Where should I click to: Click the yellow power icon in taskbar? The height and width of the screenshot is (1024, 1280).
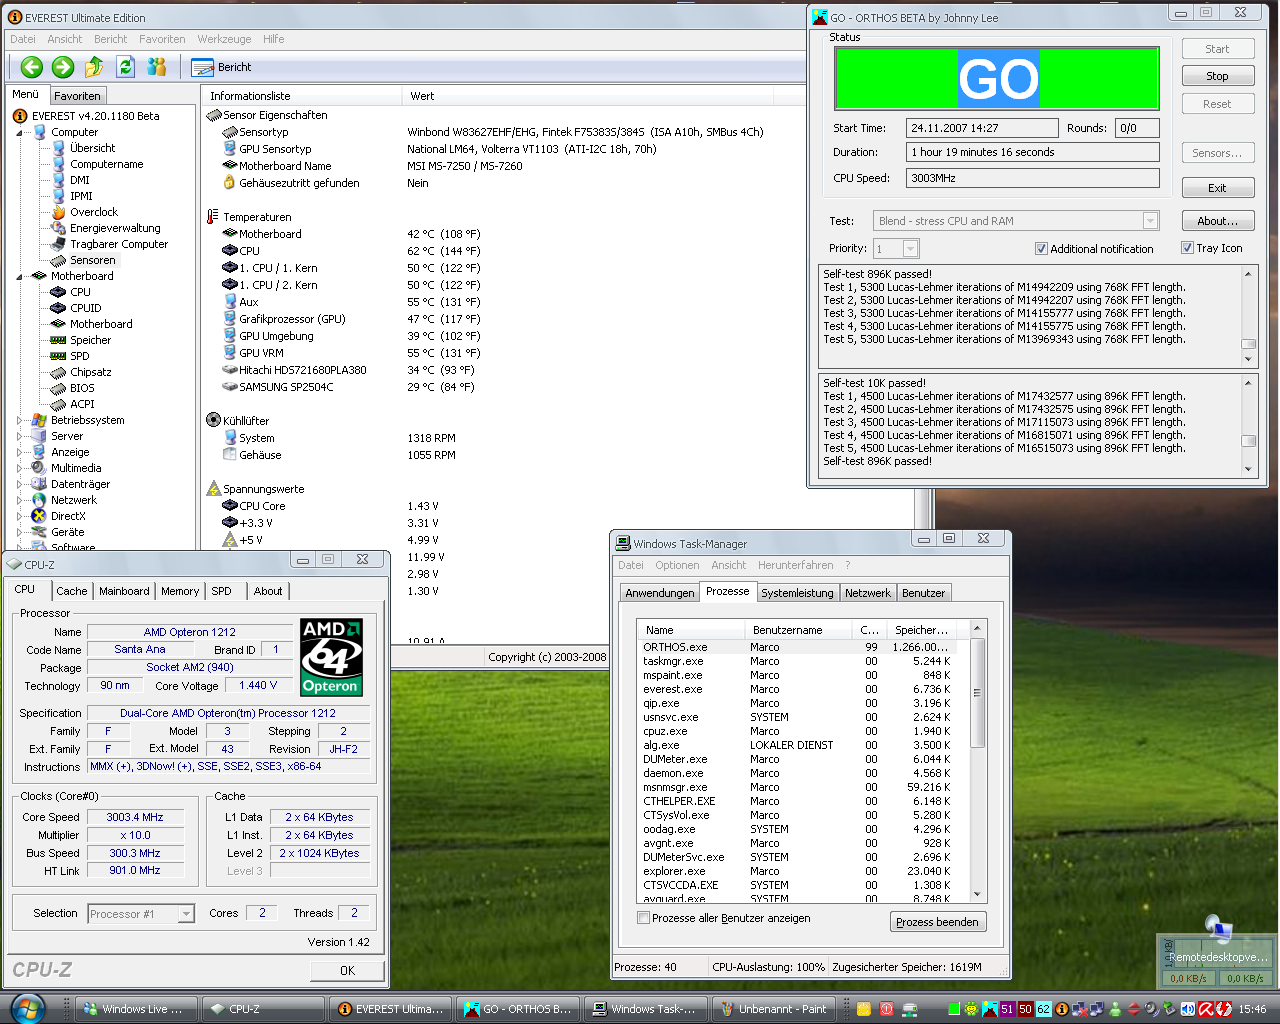[864, 1009]
